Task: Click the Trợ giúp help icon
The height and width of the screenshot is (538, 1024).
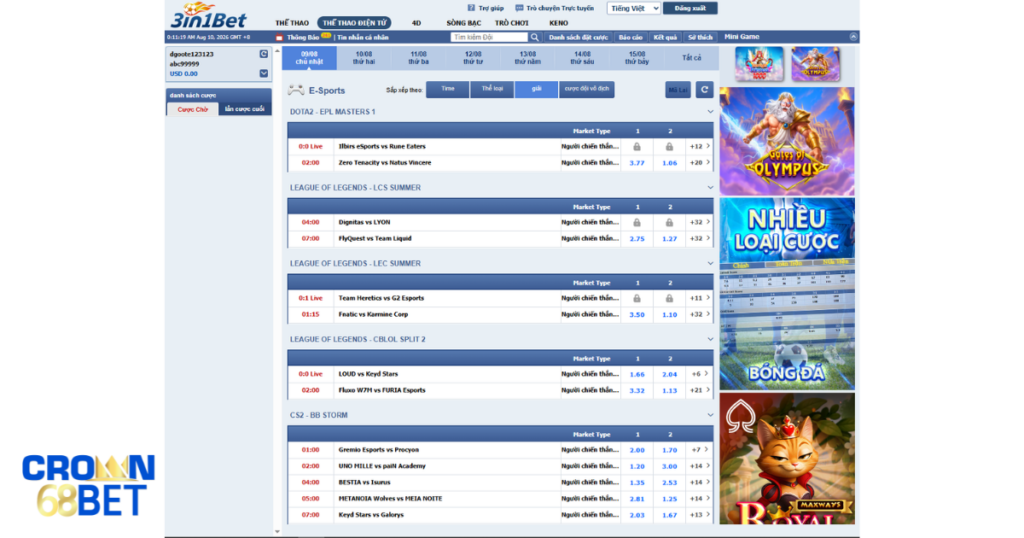Action: point(472,8)
